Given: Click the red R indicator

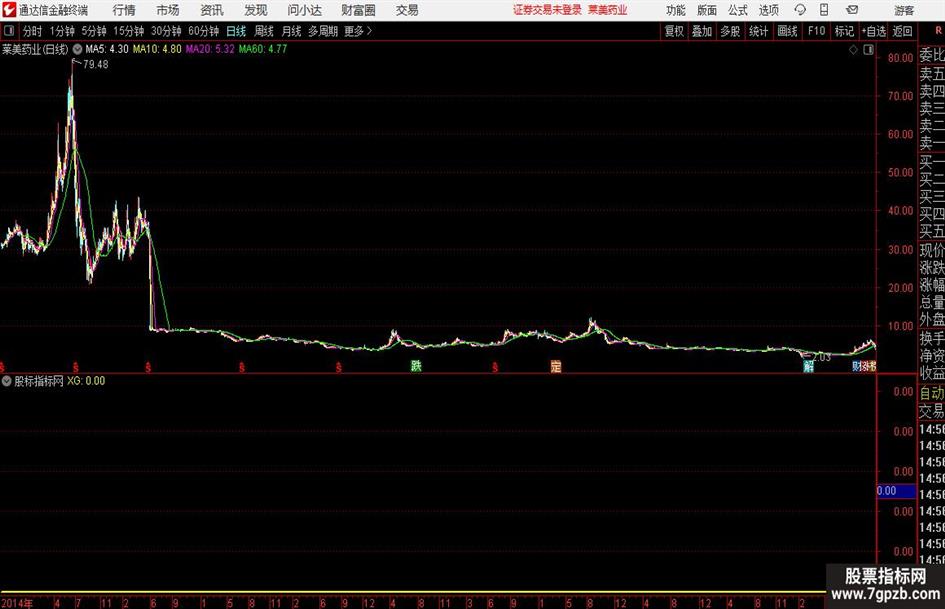Looking at the screenshot, I should coord(938,30).
